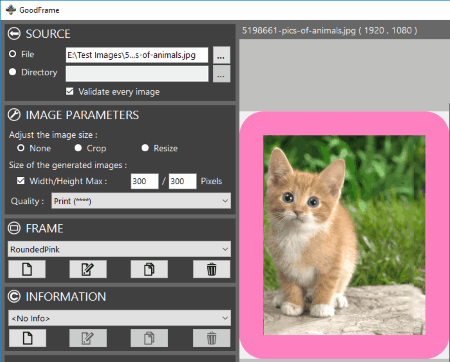This screenshot has height=362, width=450.
Task: Click the max height field showing 300
Action: 183,181
